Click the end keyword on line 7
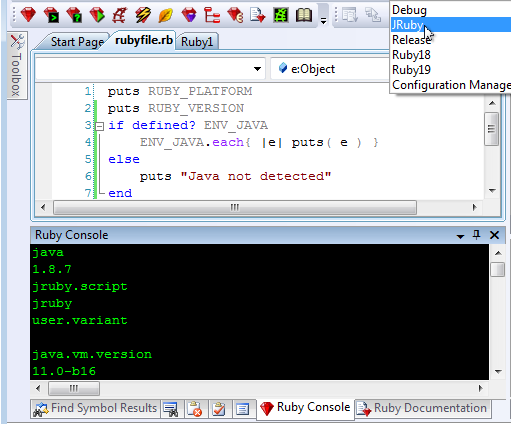511x424 pixels. [120, 193]
